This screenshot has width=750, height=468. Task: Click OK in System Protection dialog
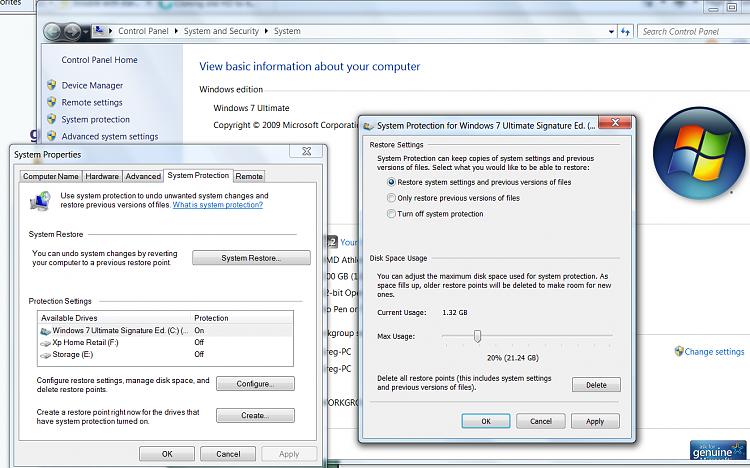[x=486, y=421]
